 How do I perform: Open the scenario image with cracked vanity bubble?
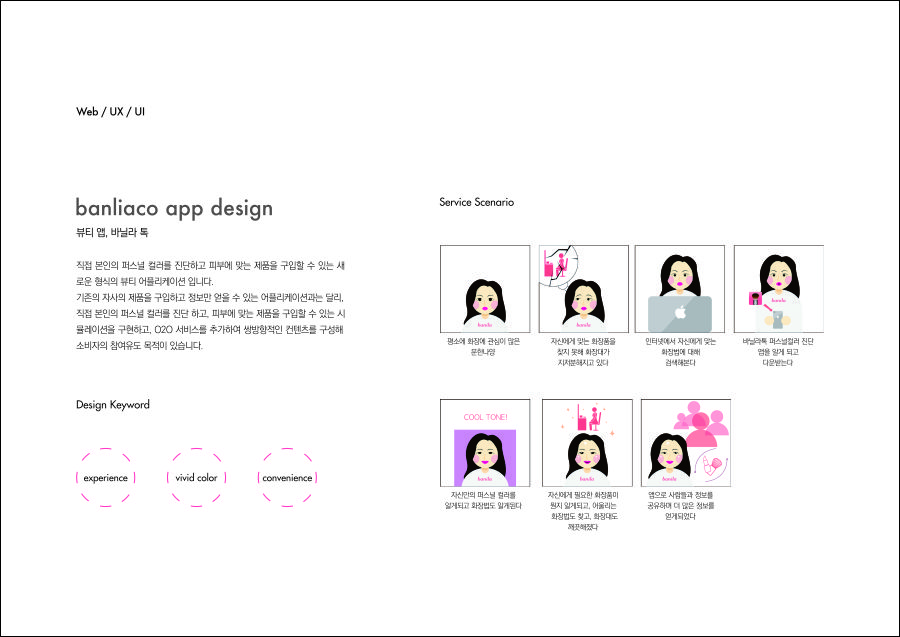(584, 289)
